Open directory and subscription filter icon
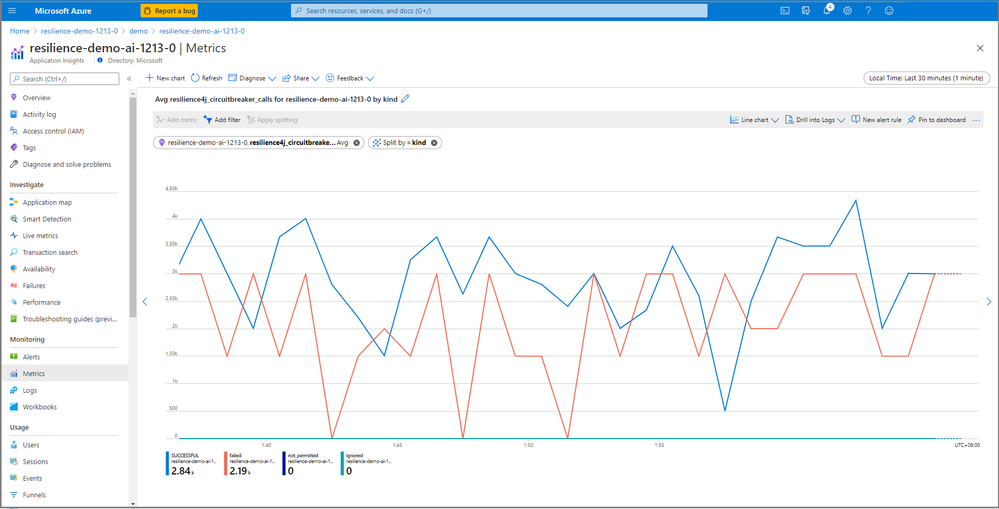This screenshot has width=999, height=509. 806,11
